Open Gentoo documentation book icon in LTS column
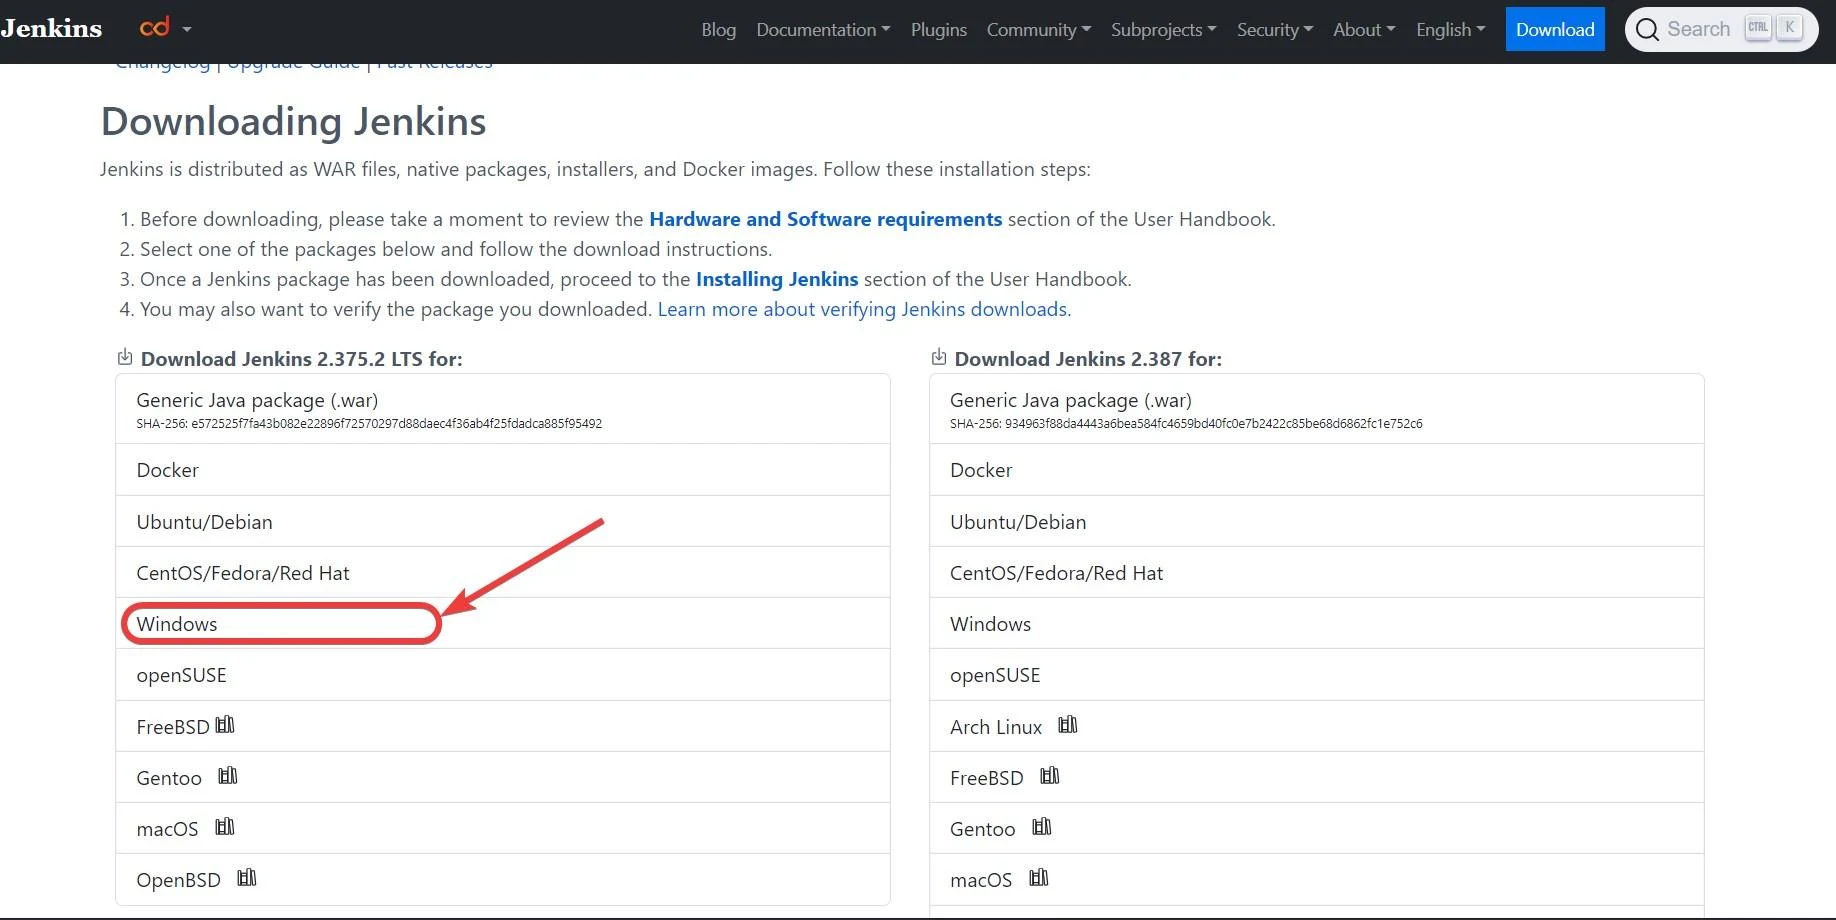The height and width of the screenshot is (920, 1836). pyautogui.click(x=227, y=777)
